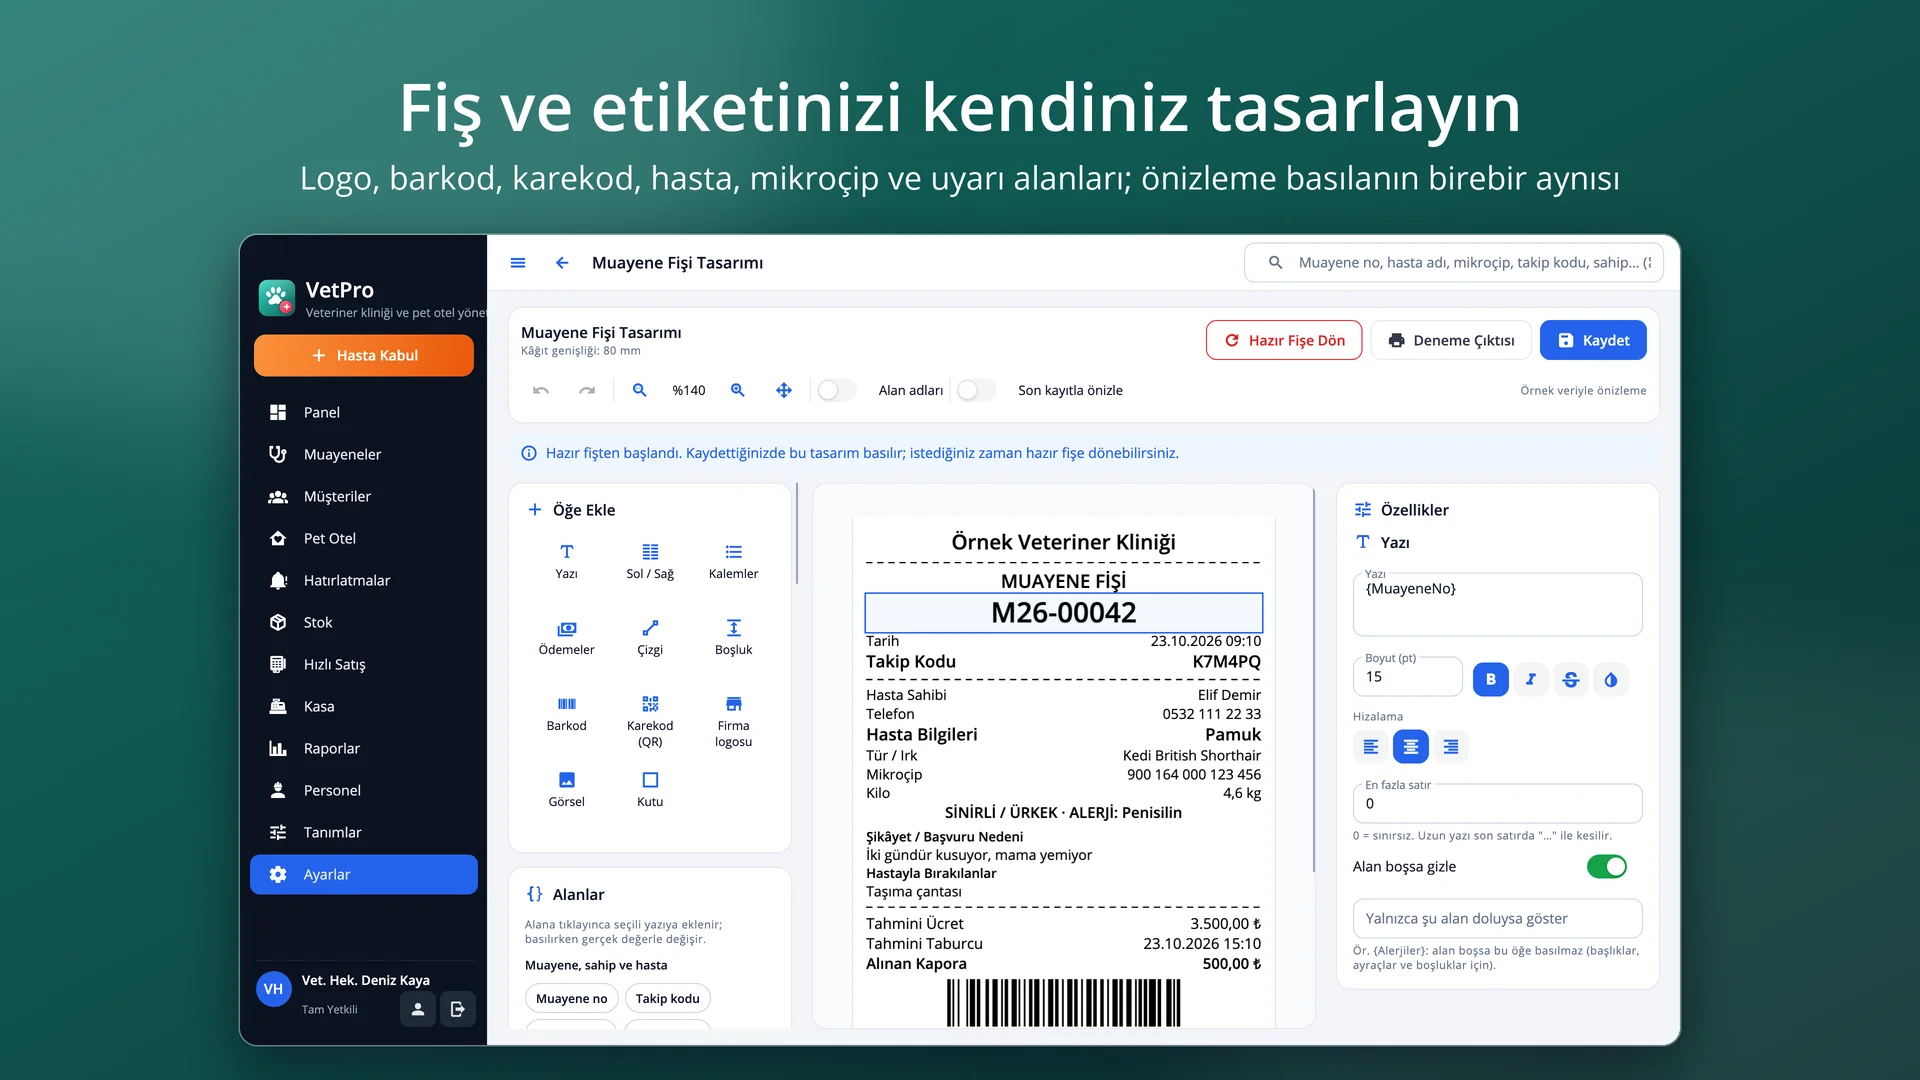Select Ayarlar in the sidebar

(364, 874)
